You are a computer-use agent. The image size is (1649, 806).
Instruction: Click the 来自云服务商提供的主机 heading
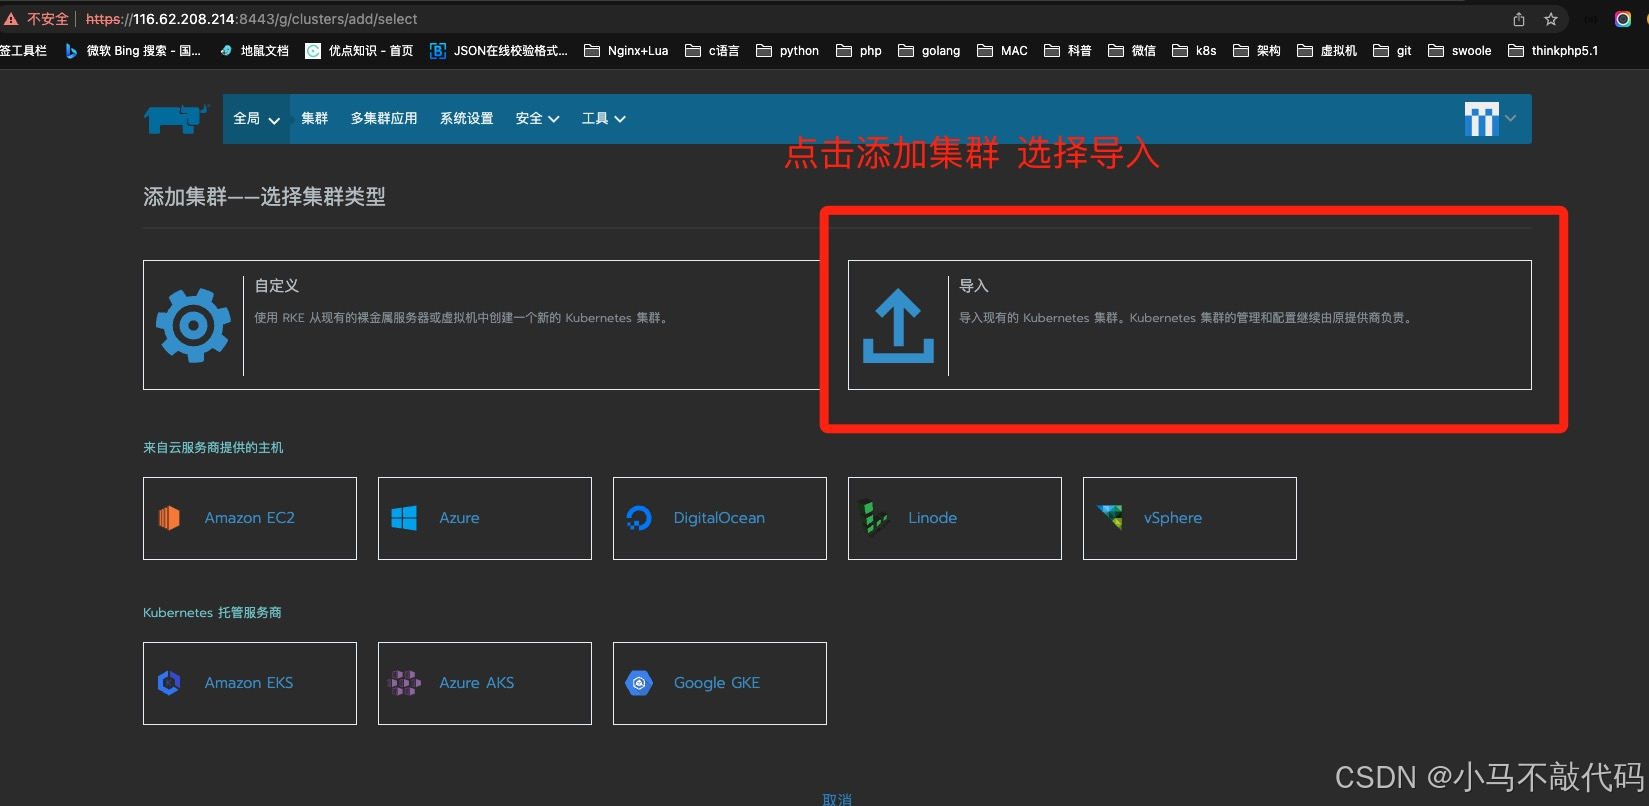(x=213, y=448)
